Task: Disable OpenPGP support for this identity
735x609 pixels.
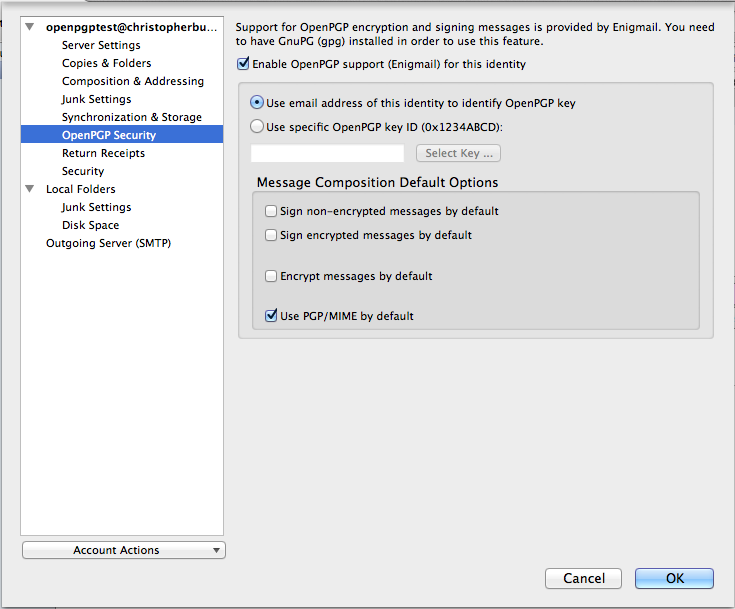Action: pyautogui.click(x=243, y=64)
